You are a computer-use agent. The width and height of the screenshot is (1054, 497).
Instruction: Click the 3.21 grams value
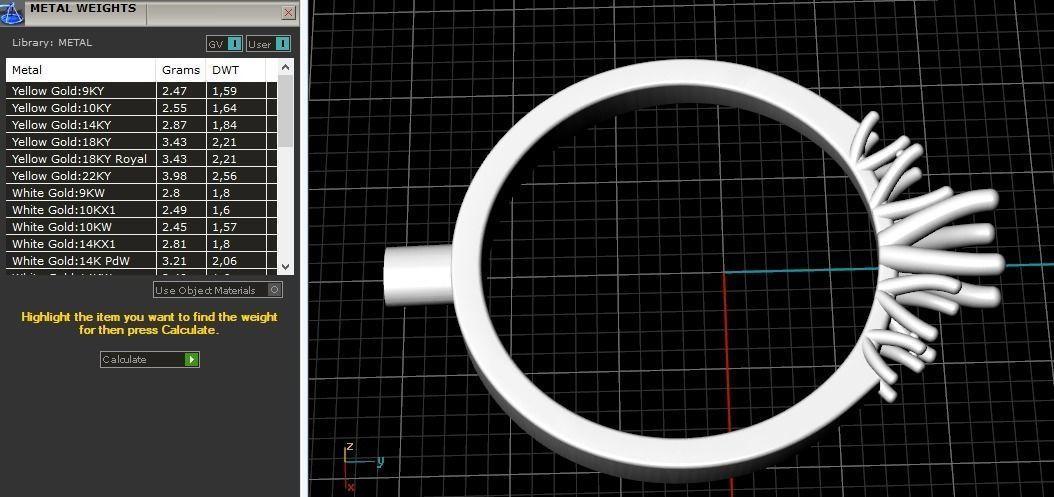click(174, 261)
